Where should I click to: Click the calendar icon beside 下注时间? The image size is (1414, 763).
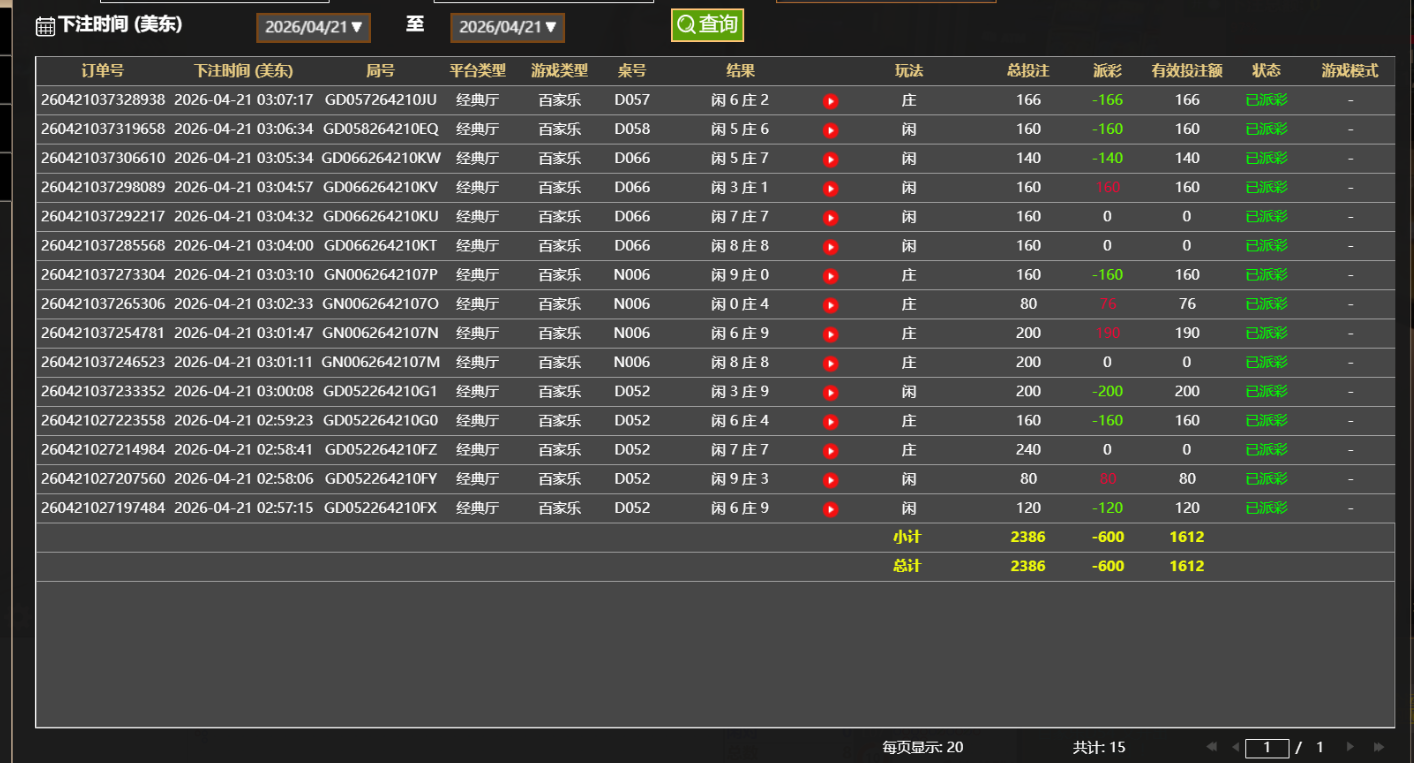click(45, 26)
